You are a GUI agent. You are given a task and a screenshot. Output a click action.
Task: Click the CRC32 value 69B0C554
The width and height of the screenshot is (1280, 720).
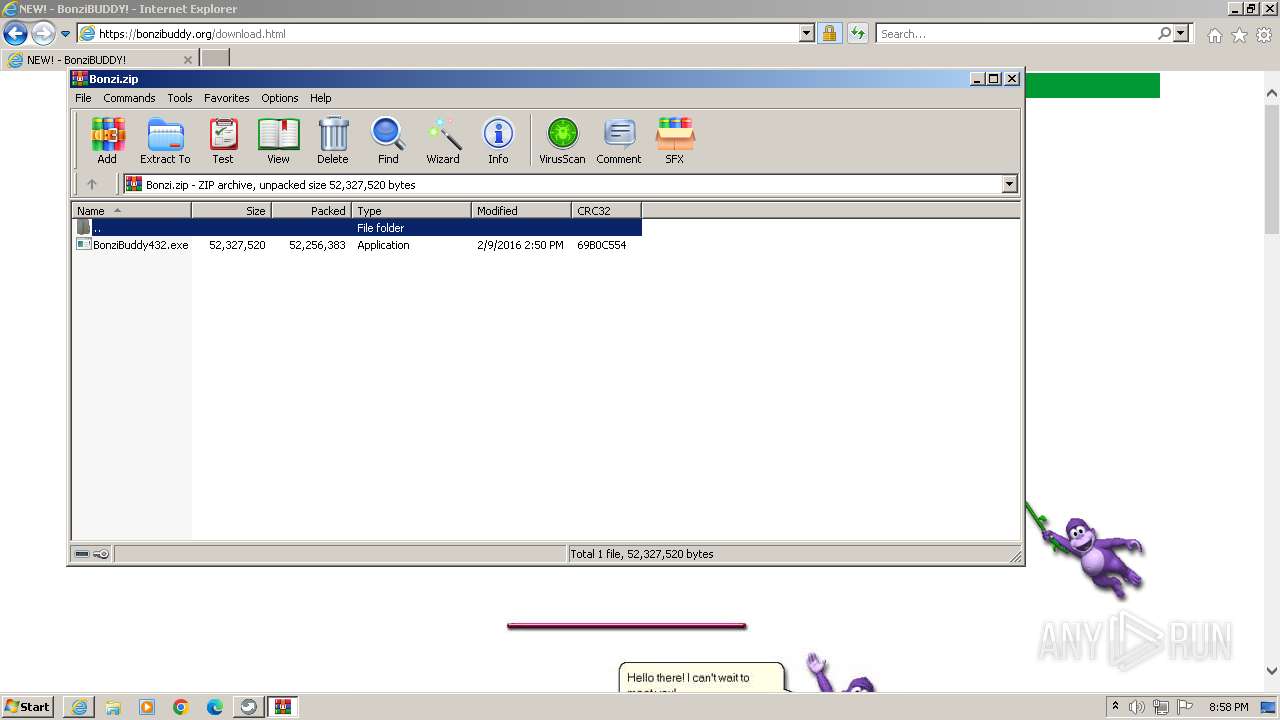(x=601, y=245)
